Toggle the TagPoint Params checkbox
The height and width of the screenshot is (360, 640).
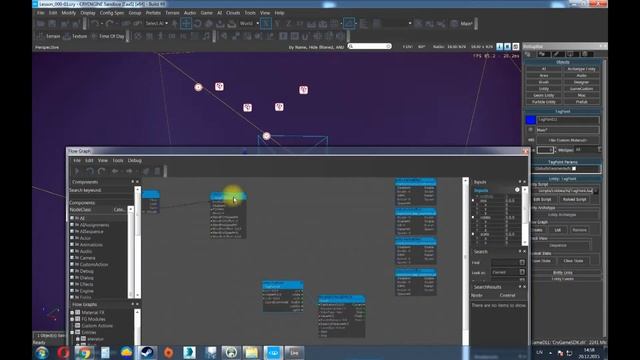pyautogui.click(x=574, y=169)
